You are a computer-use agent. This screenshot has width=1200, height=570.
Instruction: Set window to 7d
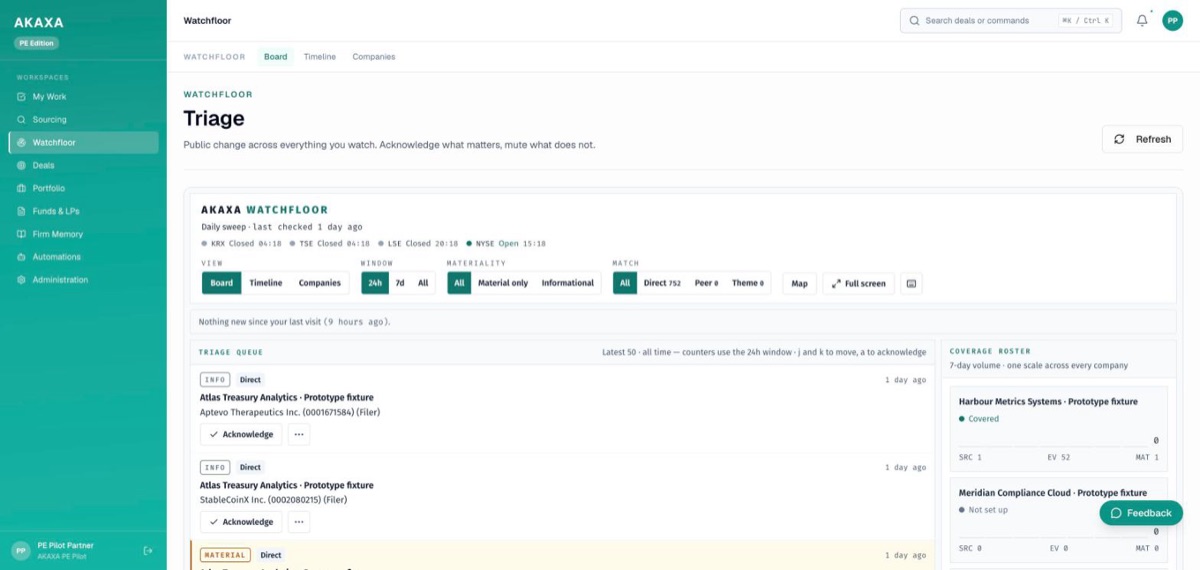(400, 283)
